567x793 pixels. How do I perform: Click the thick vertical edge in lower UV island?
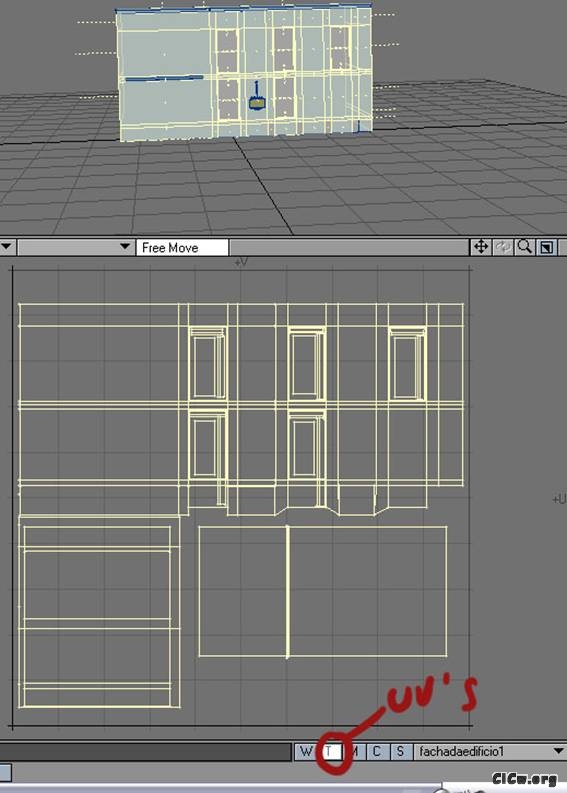point(287,592)
